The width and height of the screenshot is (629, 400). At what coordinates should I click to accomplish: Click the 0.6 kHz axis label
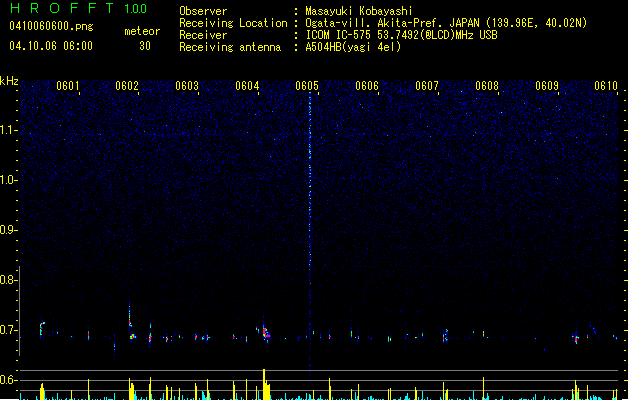tap(8, 380)
